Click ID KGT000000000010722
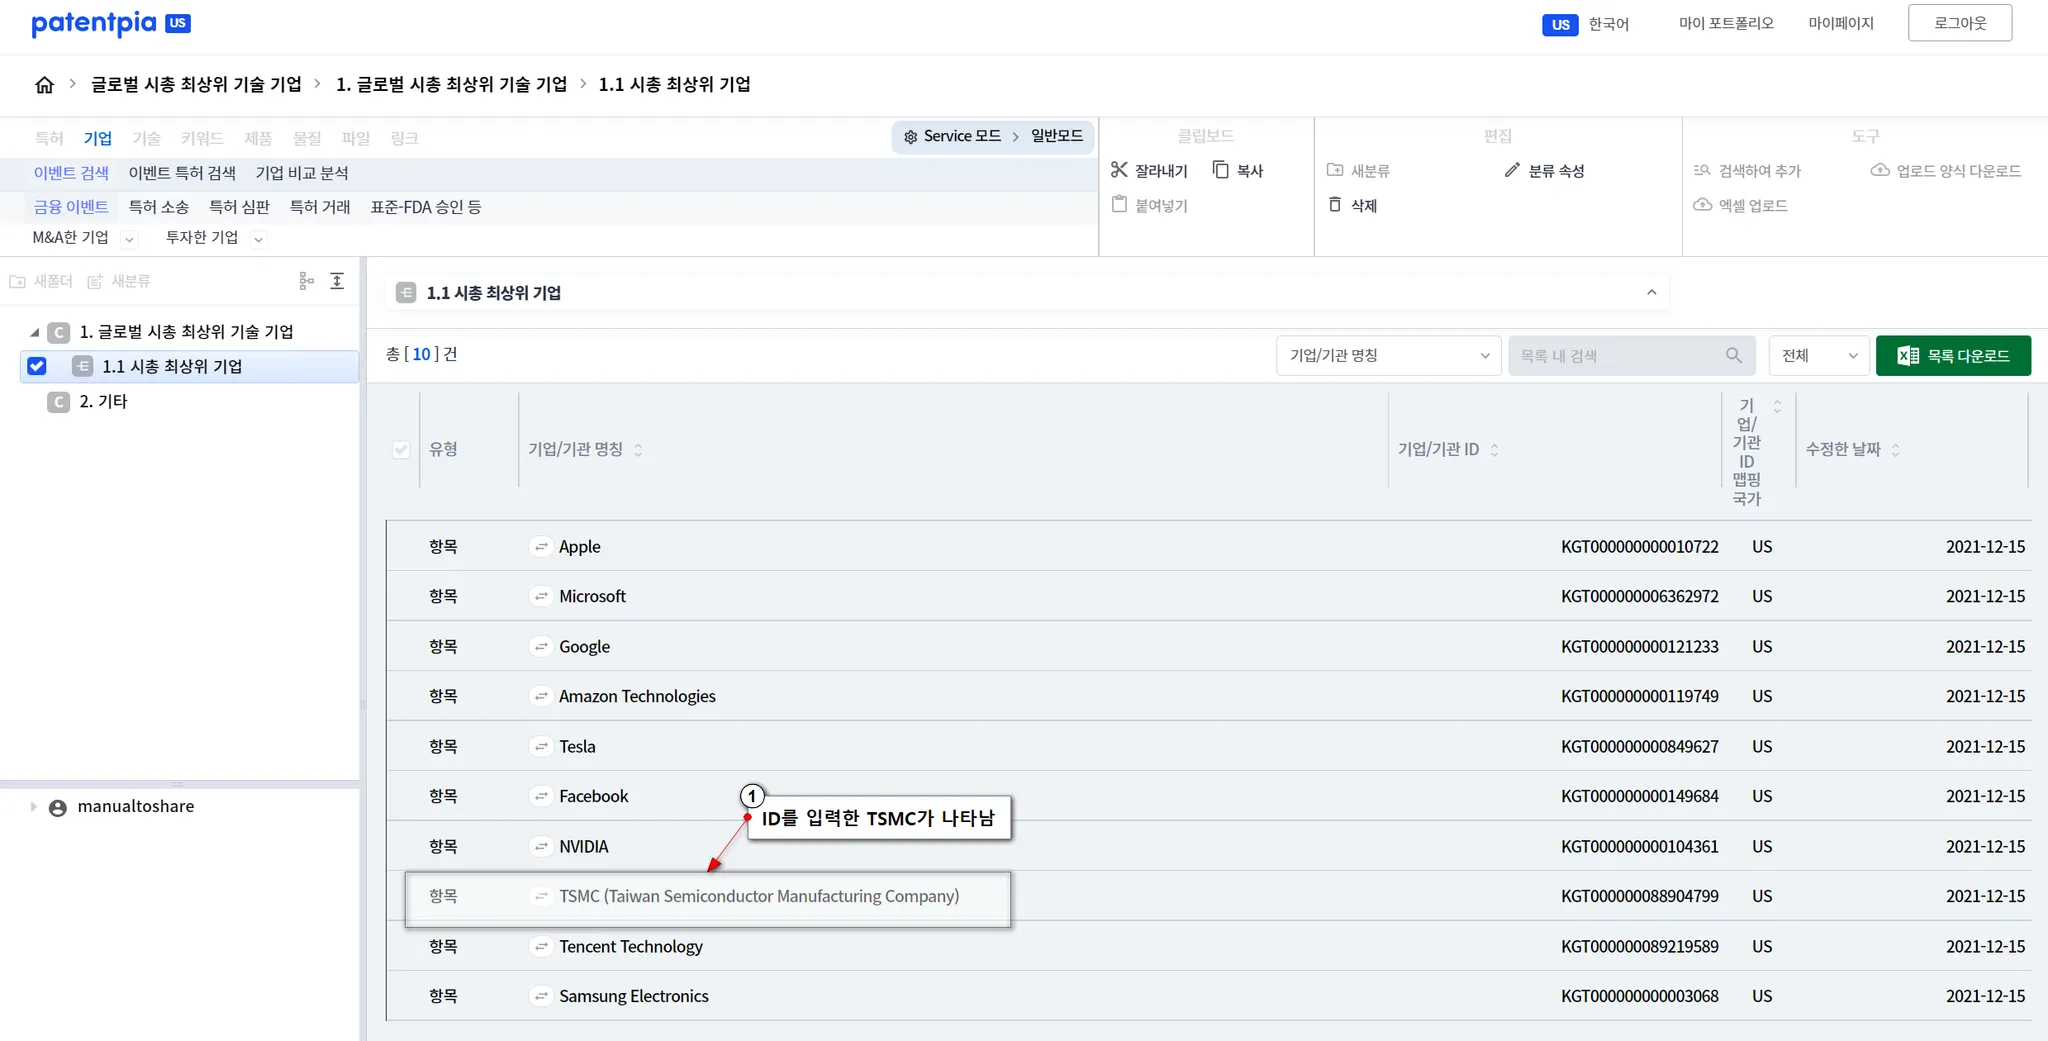 (x=1640, y=547)
